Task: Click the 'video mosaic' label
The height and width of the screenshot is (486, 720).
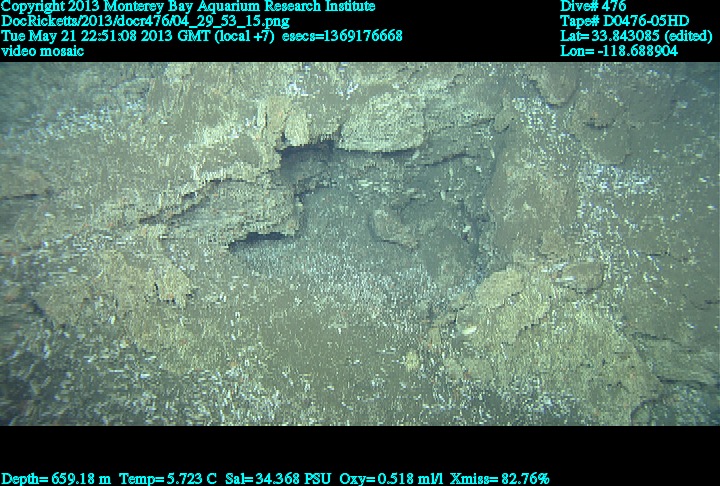Action: pyautogui.click(x=43, y=51)
